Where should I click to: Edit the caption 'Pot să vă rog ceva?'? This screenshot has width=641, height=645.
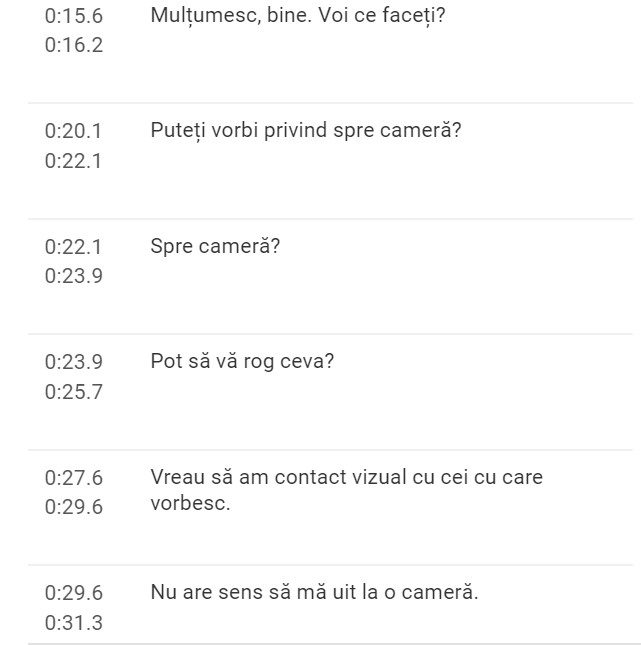coord(242,361)
